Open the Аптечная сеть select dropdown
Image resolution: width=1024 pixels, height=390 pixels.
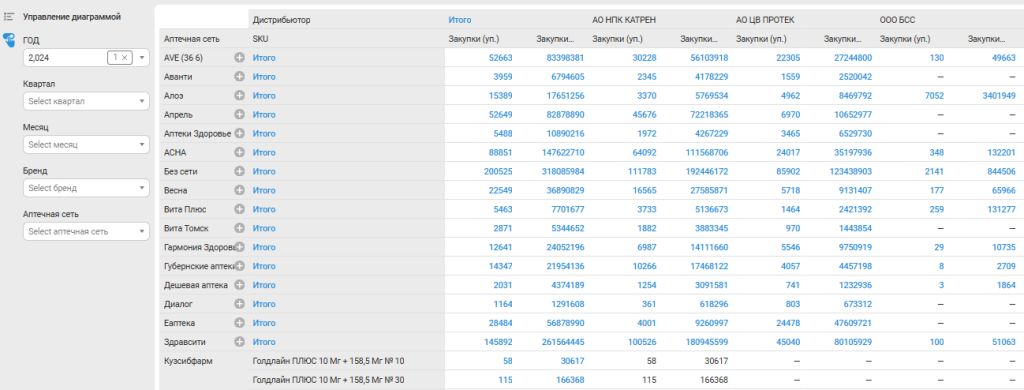(x=86, y=231)
